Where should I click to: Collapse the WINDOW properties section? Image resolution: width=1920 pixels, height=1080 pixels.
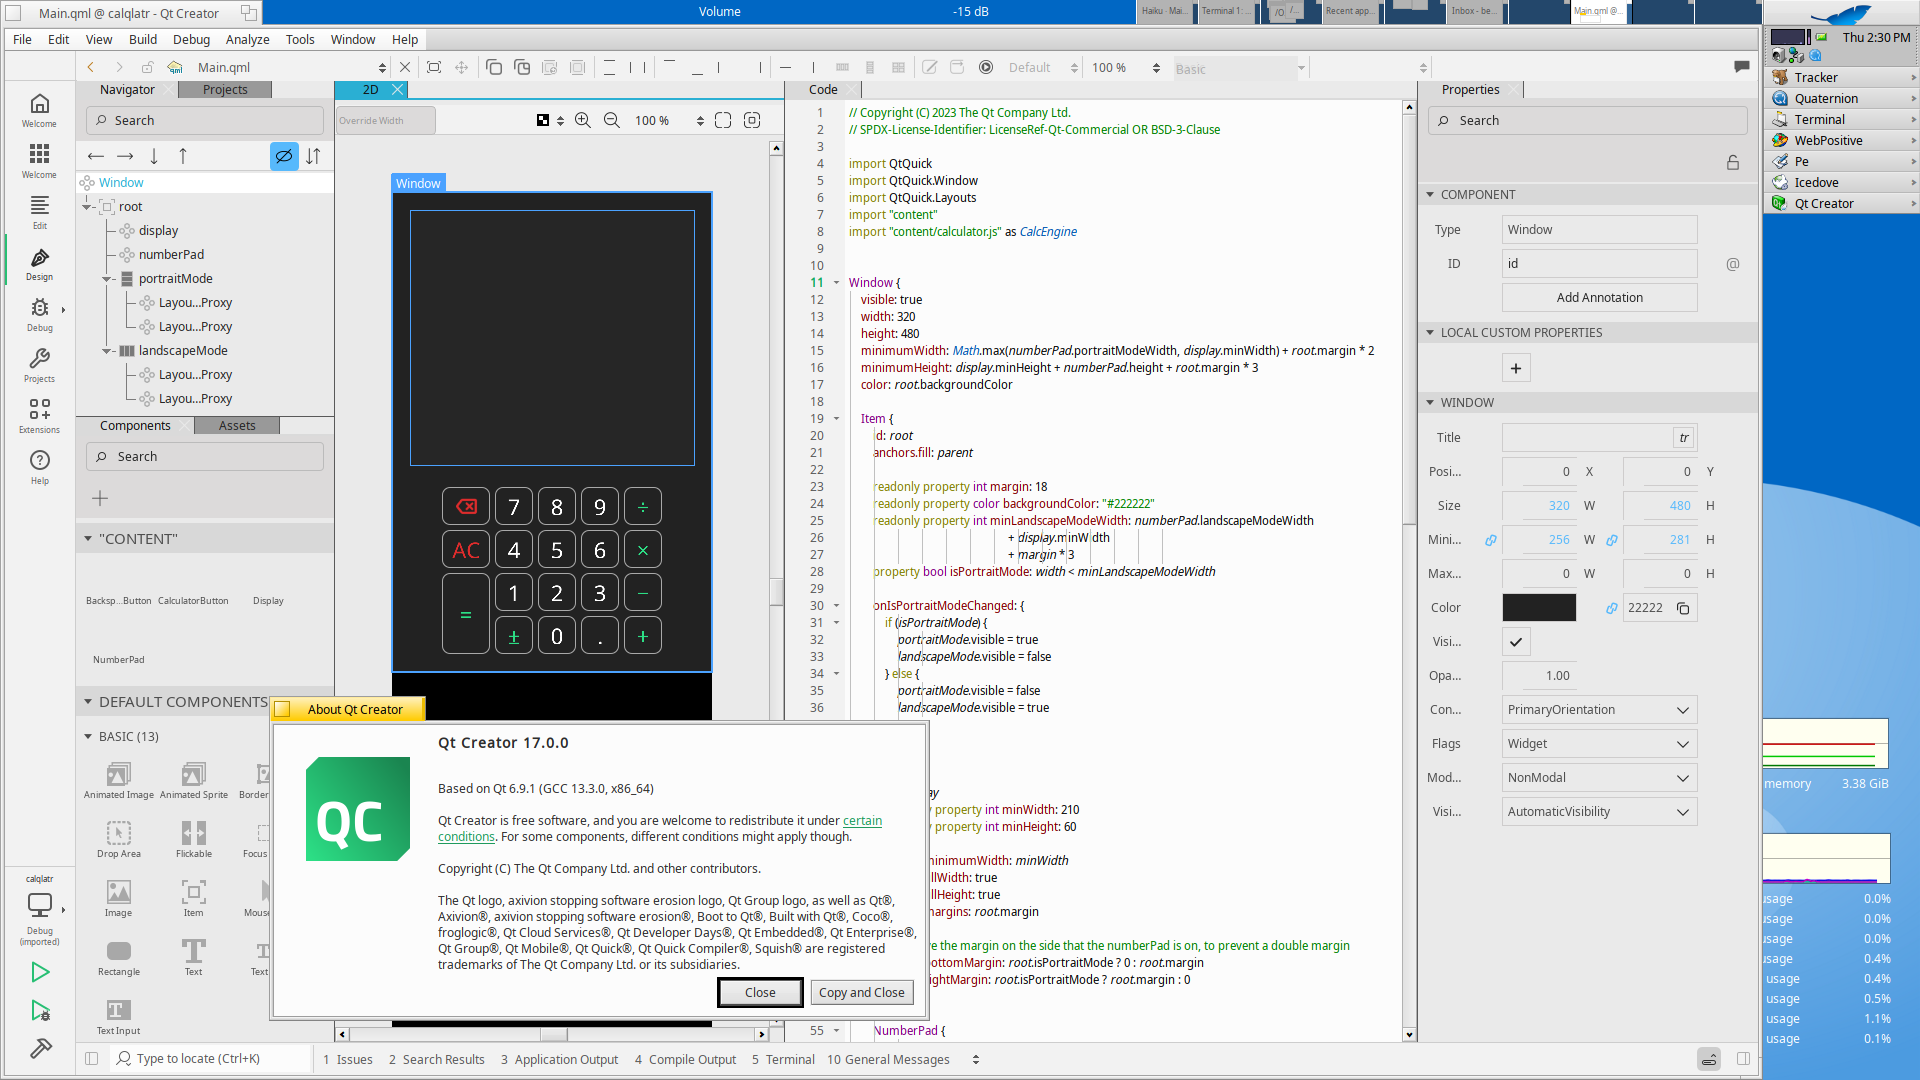click(1430, 403)
